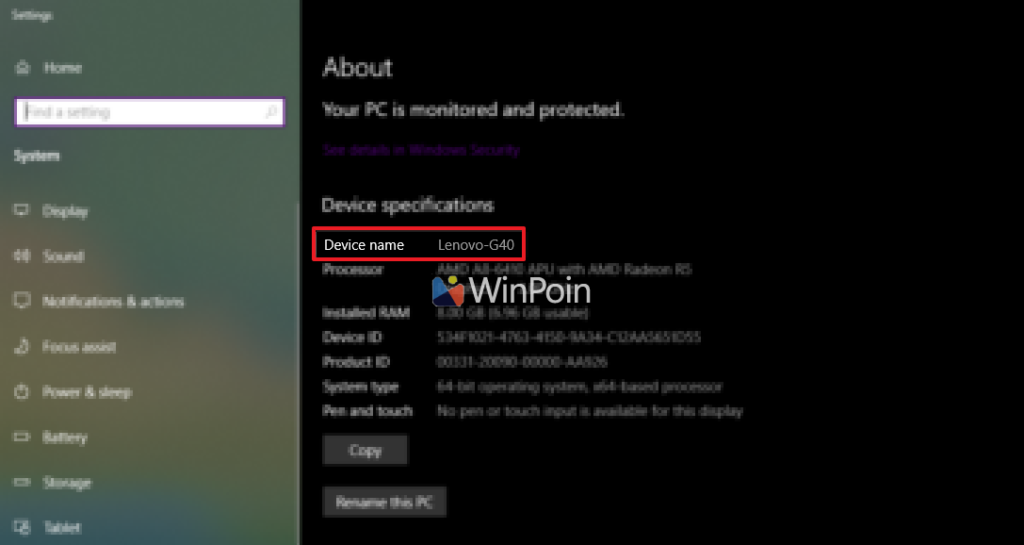Click the Home icon in the sidebar
The image size is (1024, 545).
22,68
